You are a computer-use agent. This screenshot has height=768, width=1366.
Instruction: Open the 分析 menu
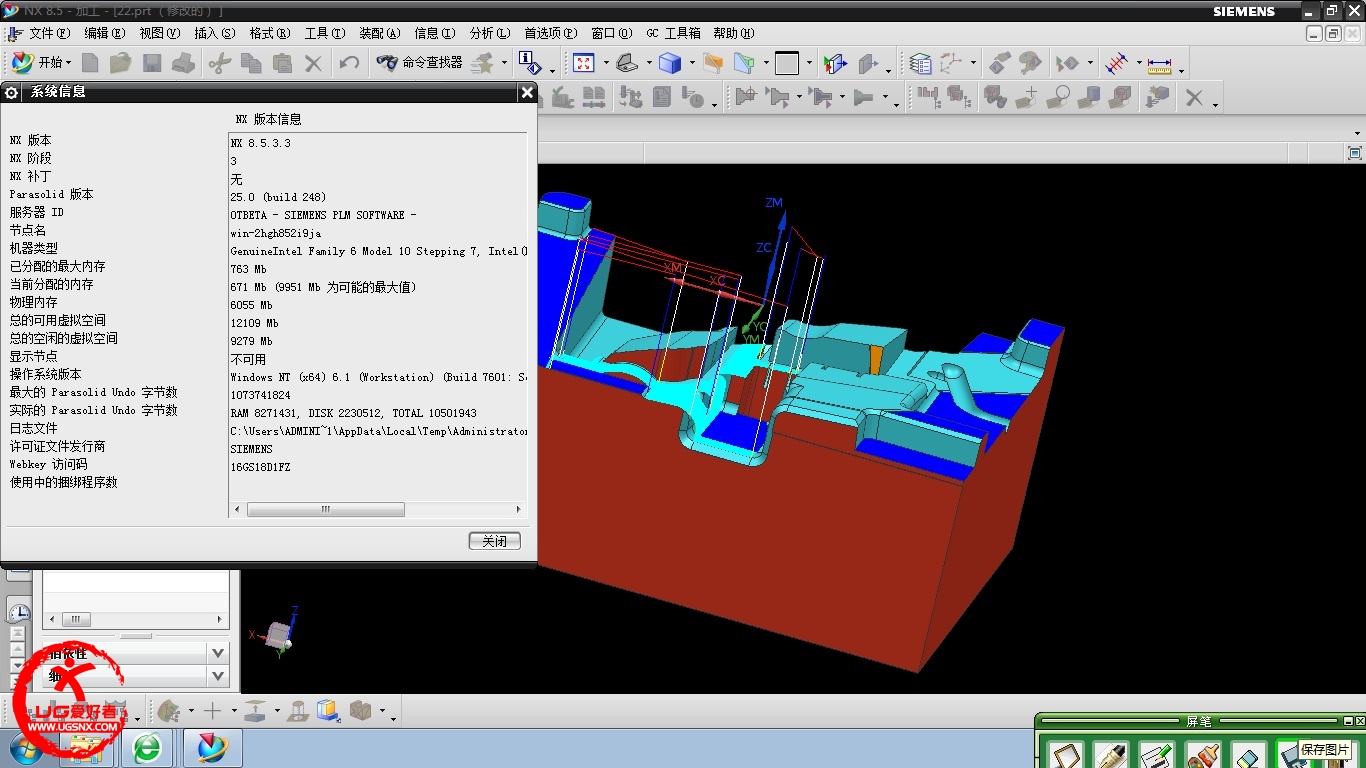point(490,33)
